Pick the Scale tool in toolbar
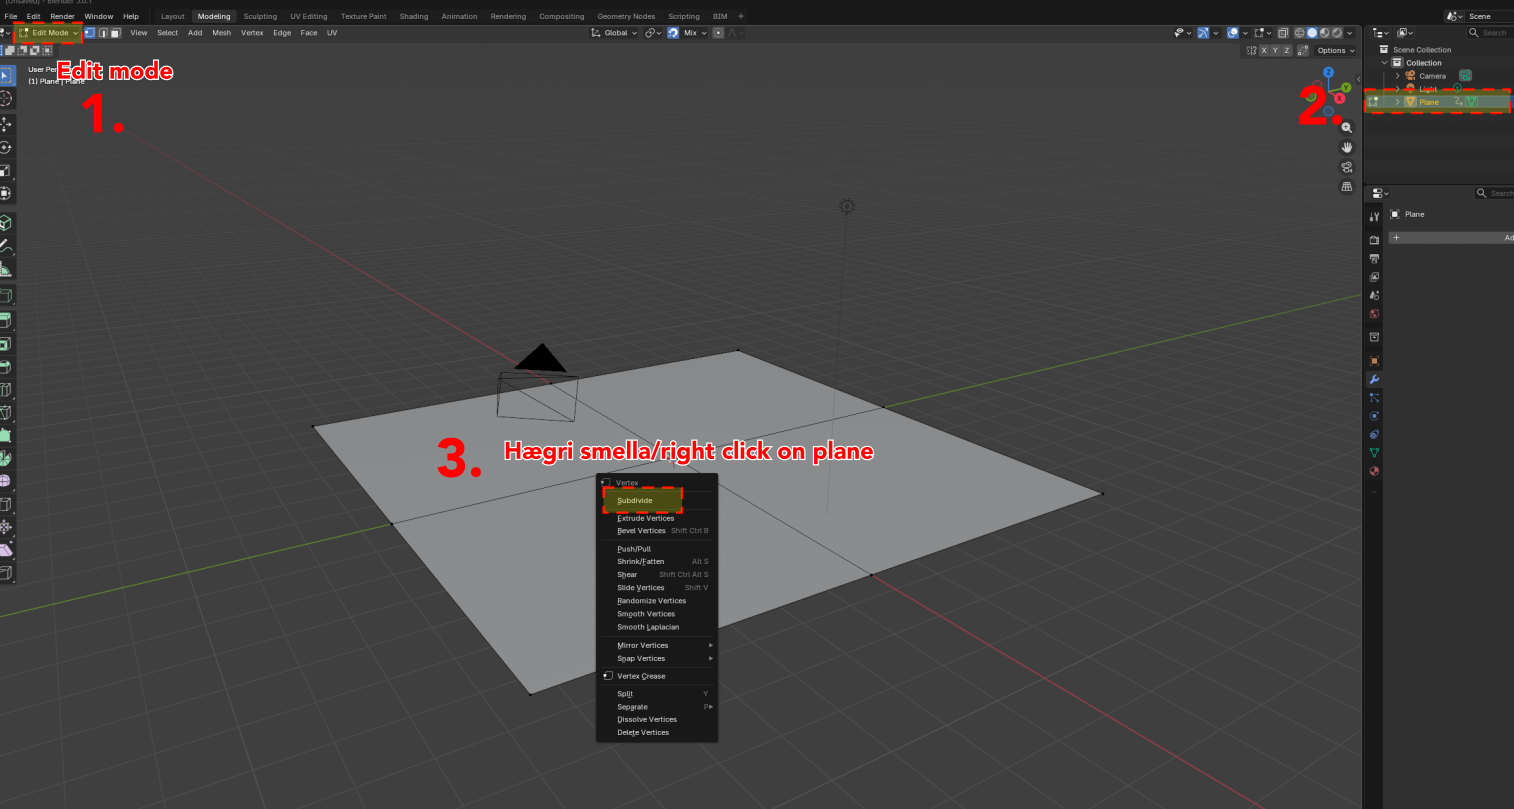 click(5, 171)
